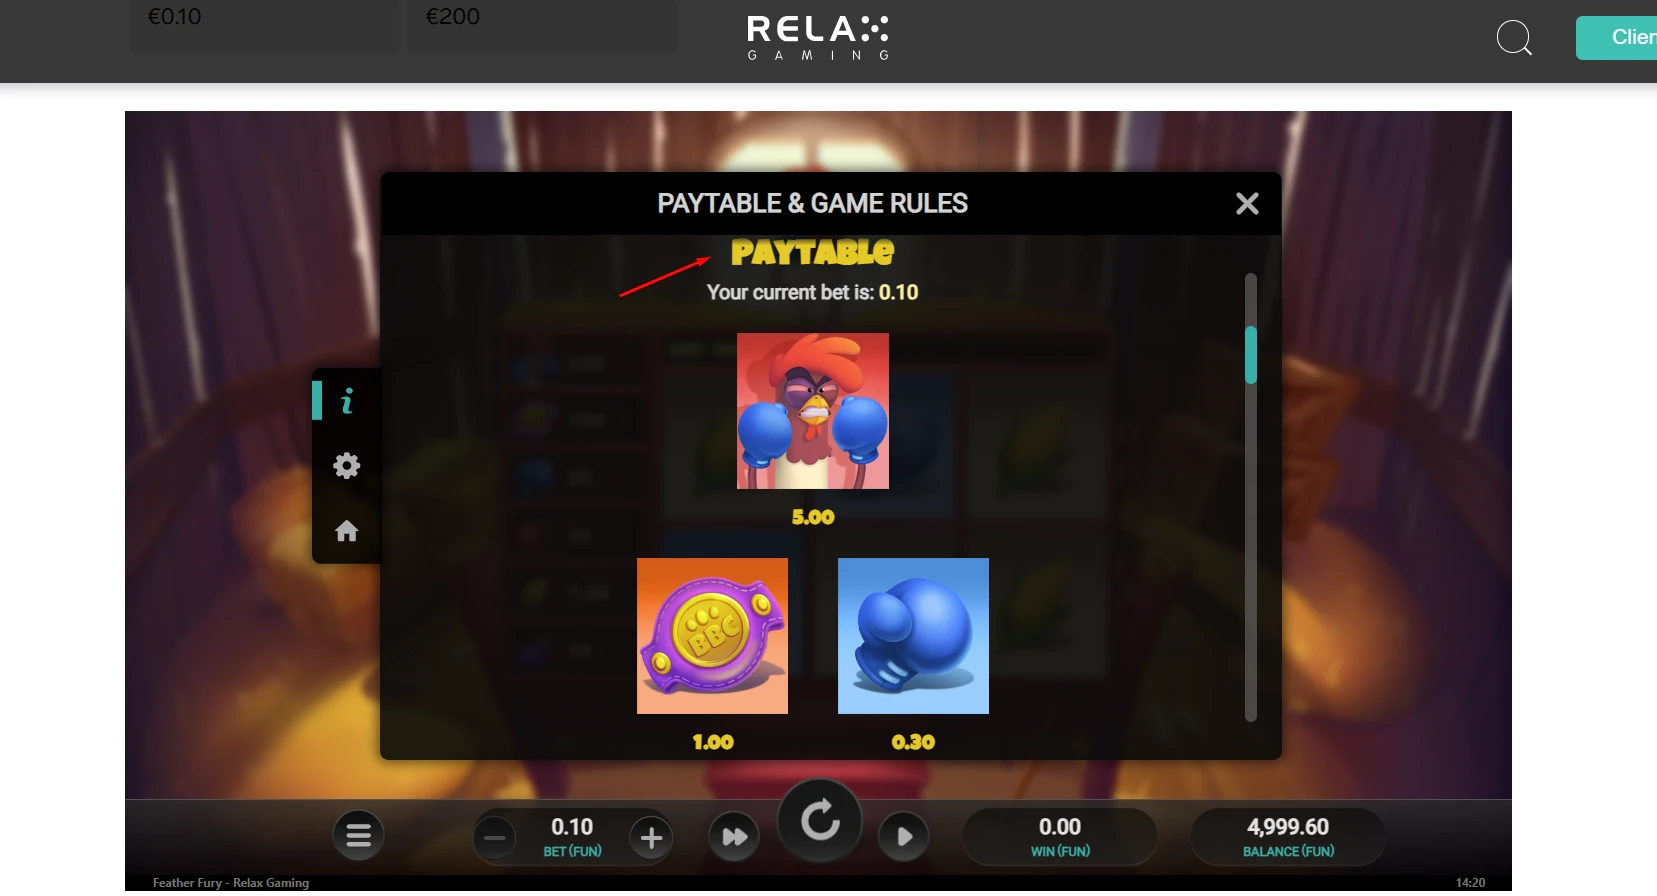Image resolution: width=1657 pixels, height=896 pixels.
Task: Open the info paytable tab icon
Action: tap(346, 401)
